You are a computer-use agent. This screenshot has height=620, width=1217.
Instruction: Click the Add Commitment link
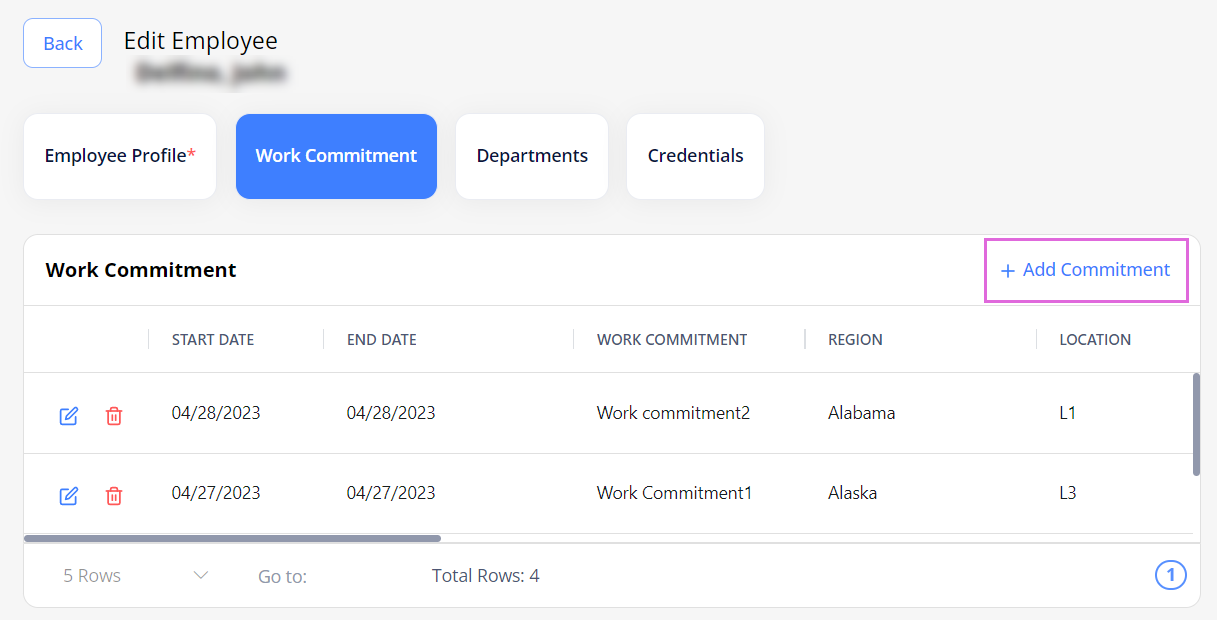click(1086, 270)
